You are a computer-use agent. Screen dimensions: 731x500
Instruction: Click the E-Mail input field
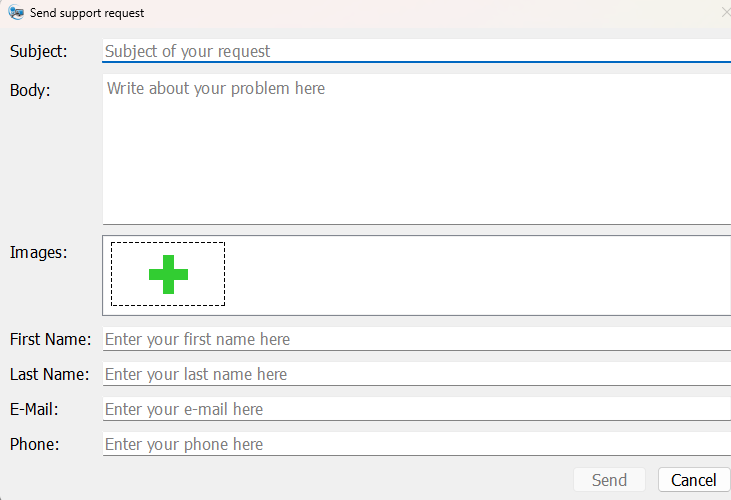click(x=416, y=409)
